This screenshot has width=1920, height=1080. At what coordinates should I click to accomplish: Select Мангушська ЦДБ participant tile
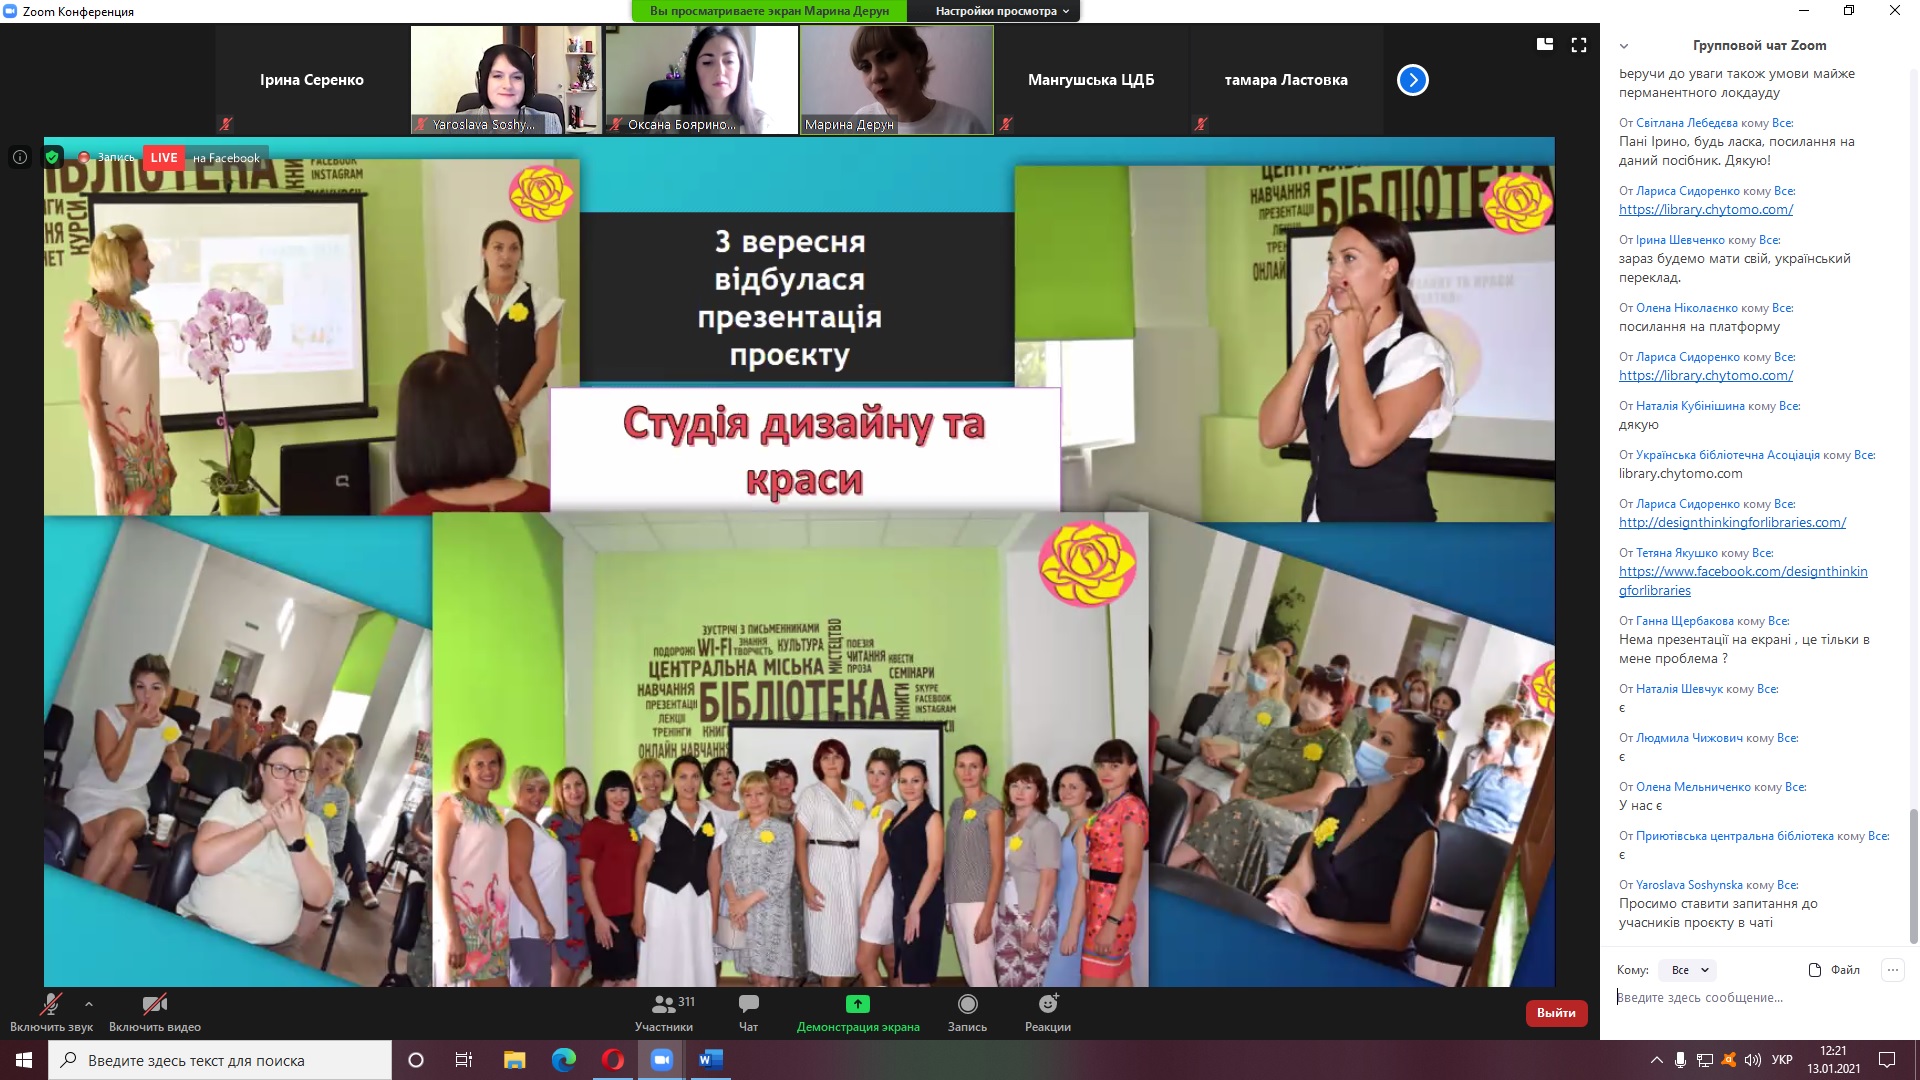1091,80
